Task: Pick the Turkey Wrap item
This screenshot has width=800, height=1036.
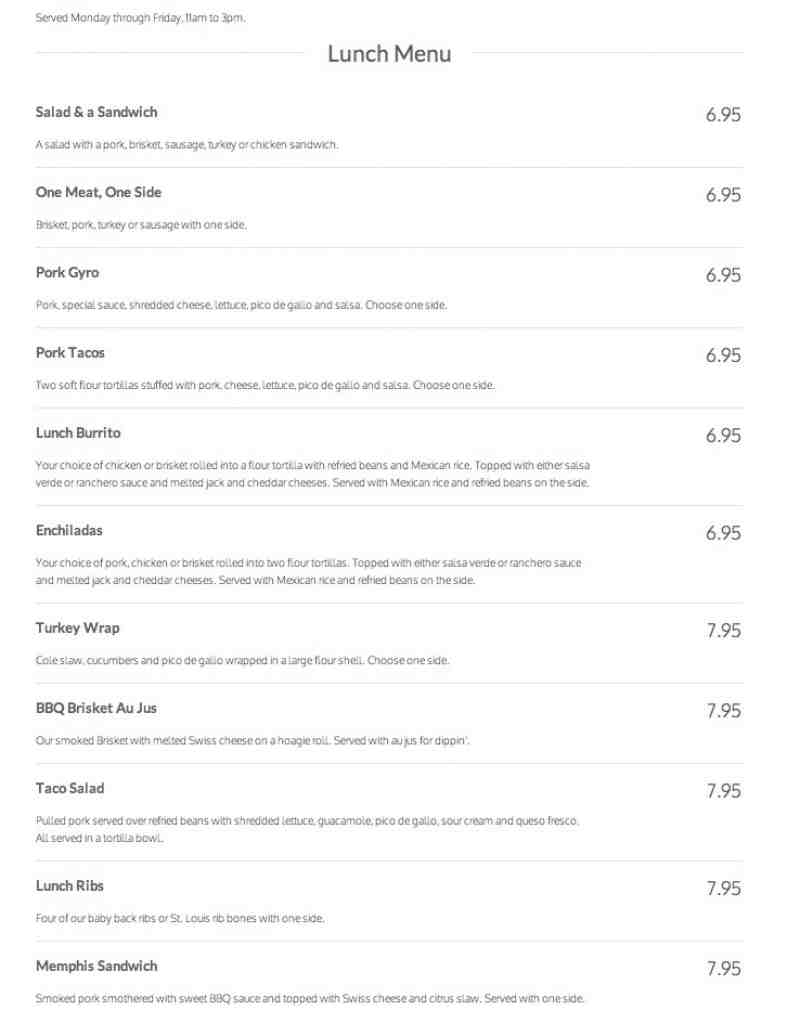Action: (77, 628)
